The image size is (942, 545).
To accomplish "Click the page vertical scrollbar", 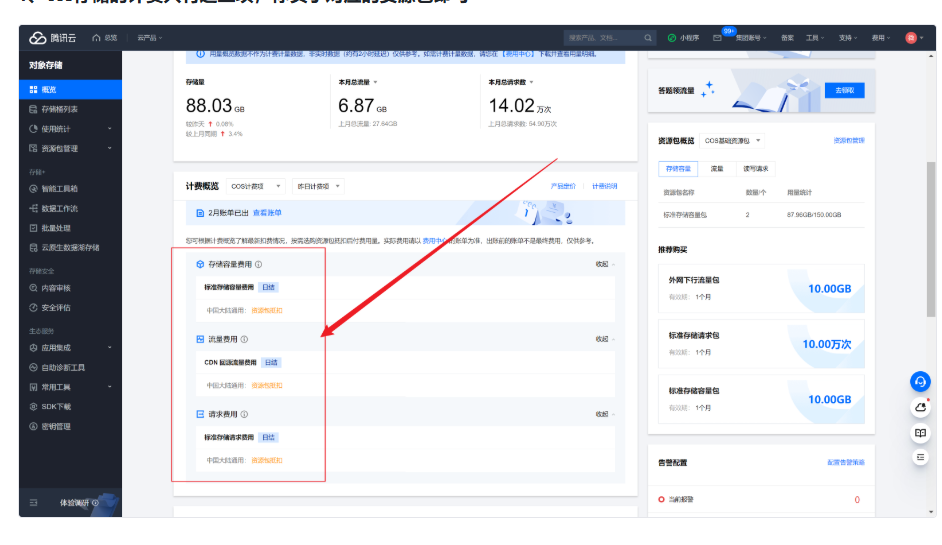I will (x=932, y=240).
